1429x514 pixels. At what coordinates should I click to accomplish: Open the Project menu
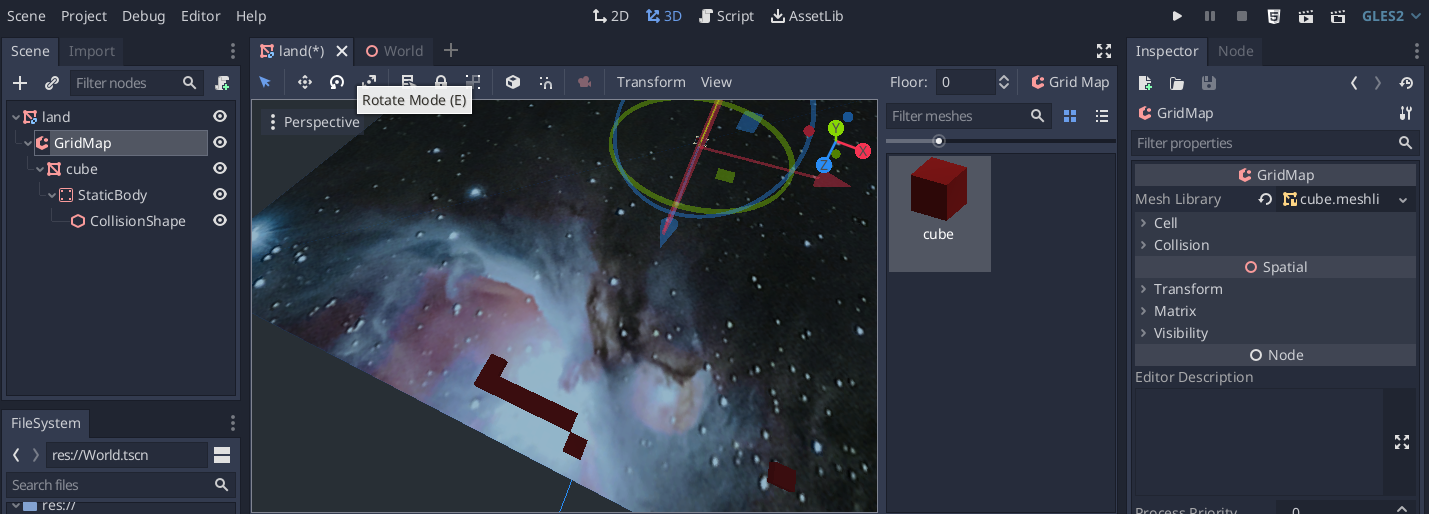pos(84,16)
